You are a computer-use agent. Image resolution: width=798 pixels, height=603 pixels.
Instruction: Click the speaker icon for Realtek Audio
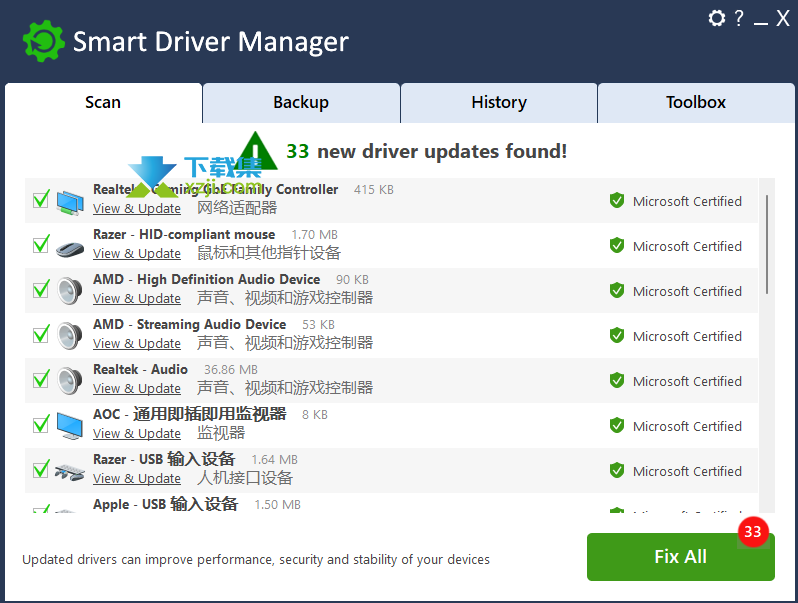click(x=70, y=381)
